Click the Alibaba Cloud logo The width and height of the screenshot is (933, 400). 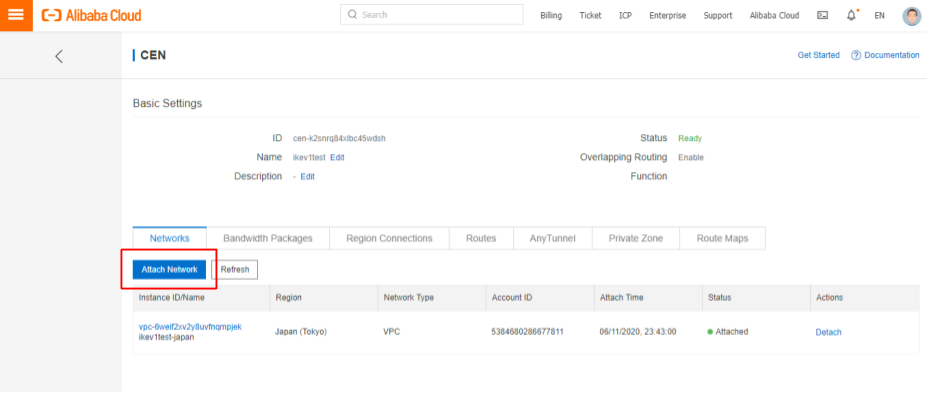pyautogui.click(x=92, y=15)
